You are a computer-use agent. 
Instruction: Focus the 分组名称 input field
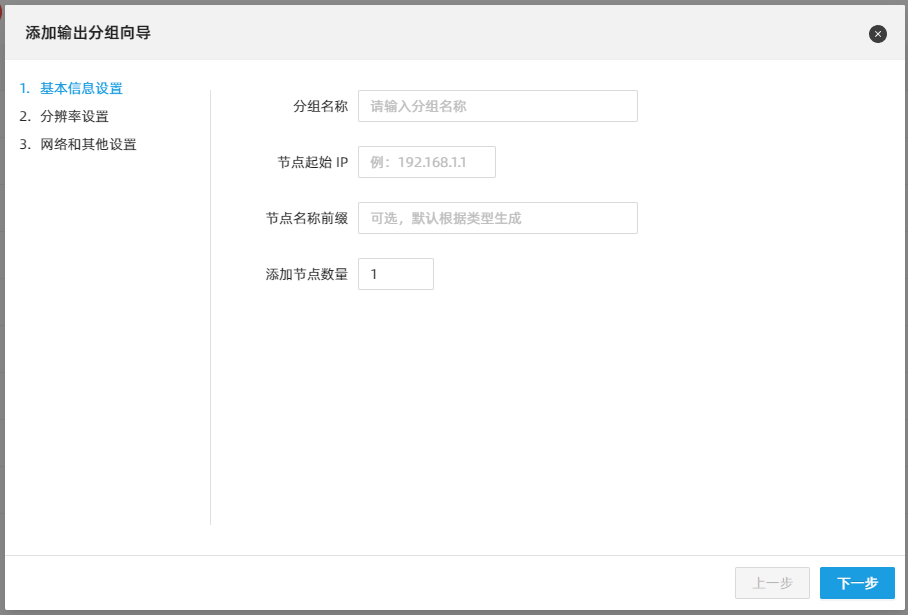click(497, 106)
